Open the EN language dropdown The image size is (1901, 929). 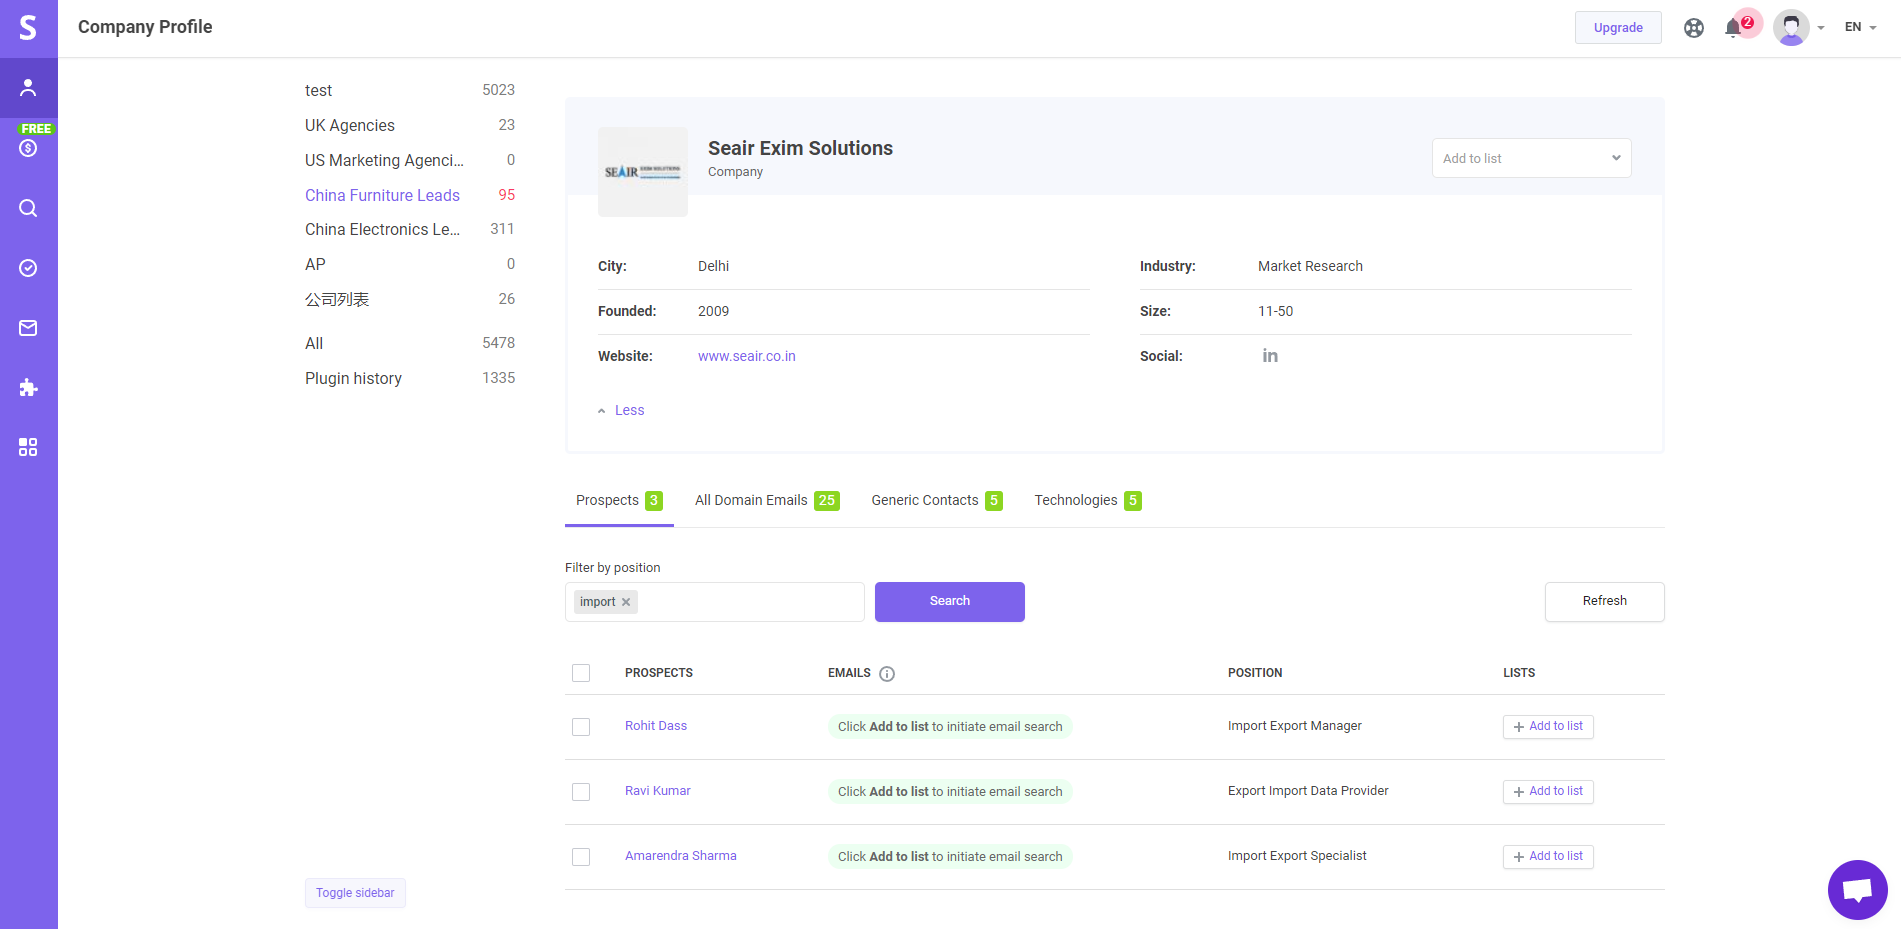[x=1860, y=27]
